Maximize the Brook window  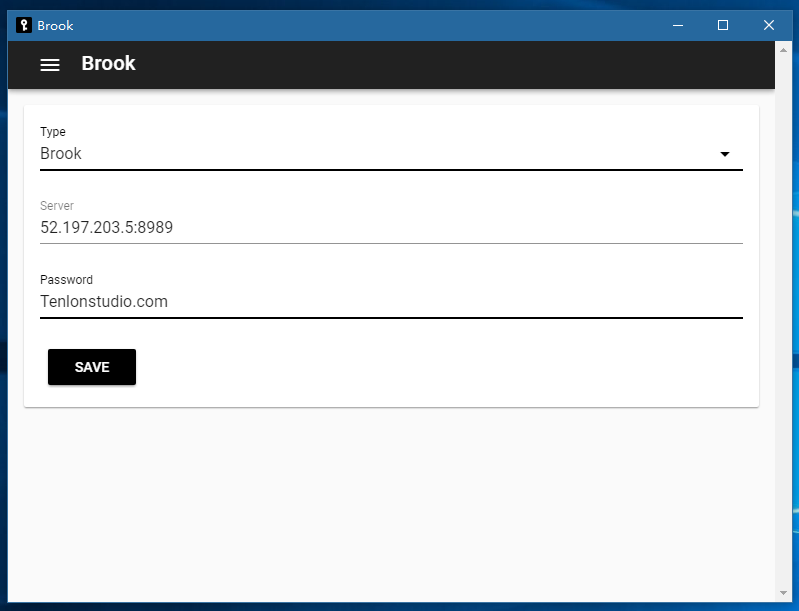pos(723,25)
